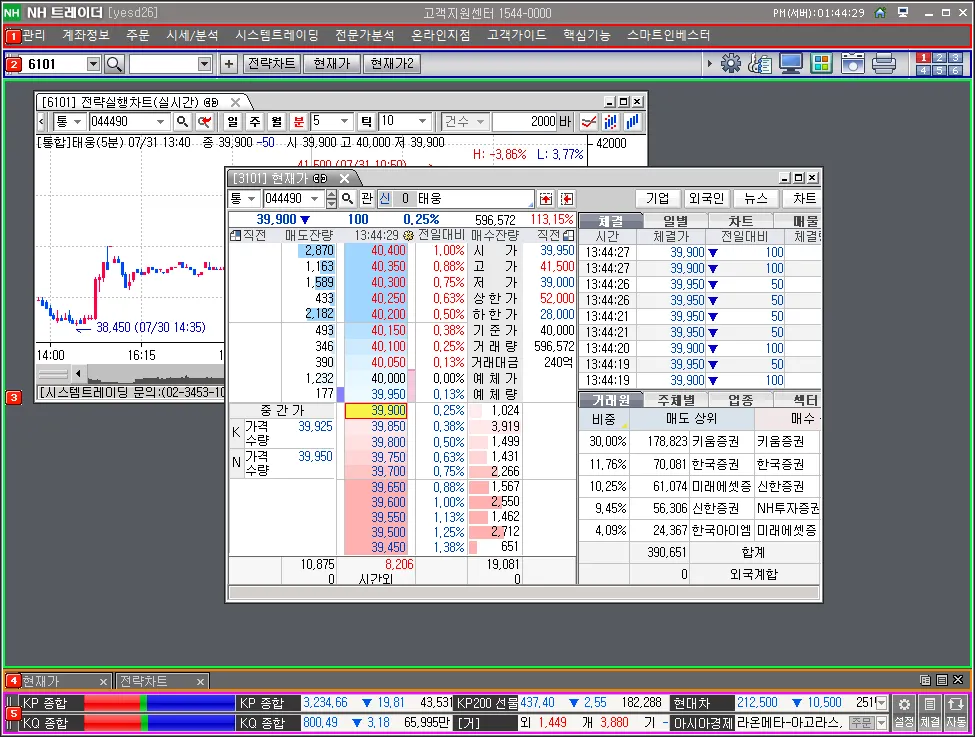Click the home icon in the title bar
The width and height of the screenshot is (975, 737).
880,12
